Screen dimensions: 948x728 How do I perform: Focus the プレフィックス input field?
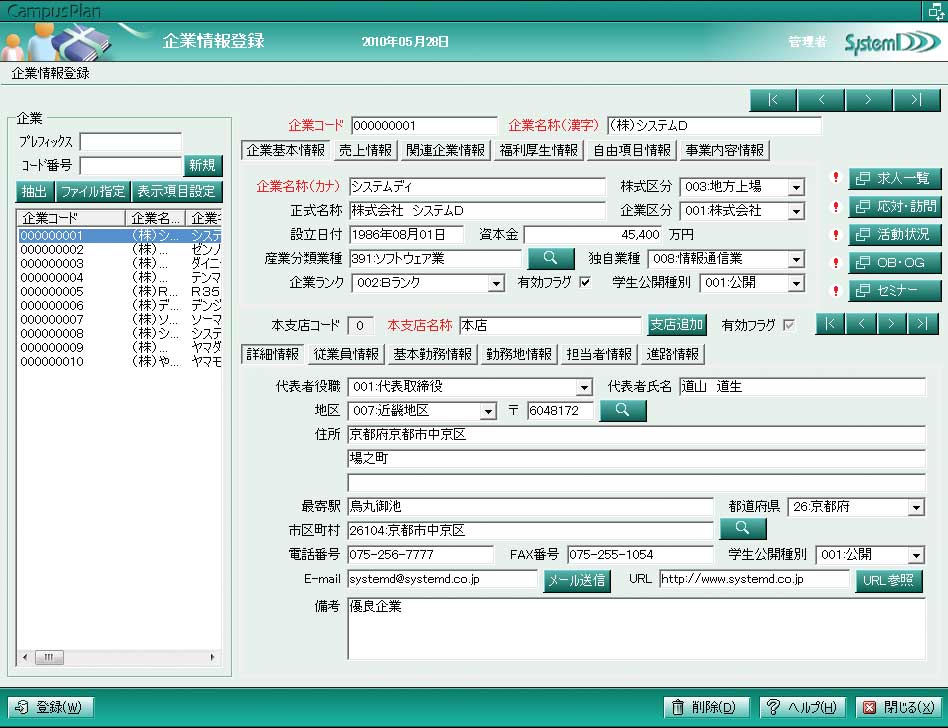point(131,142)
